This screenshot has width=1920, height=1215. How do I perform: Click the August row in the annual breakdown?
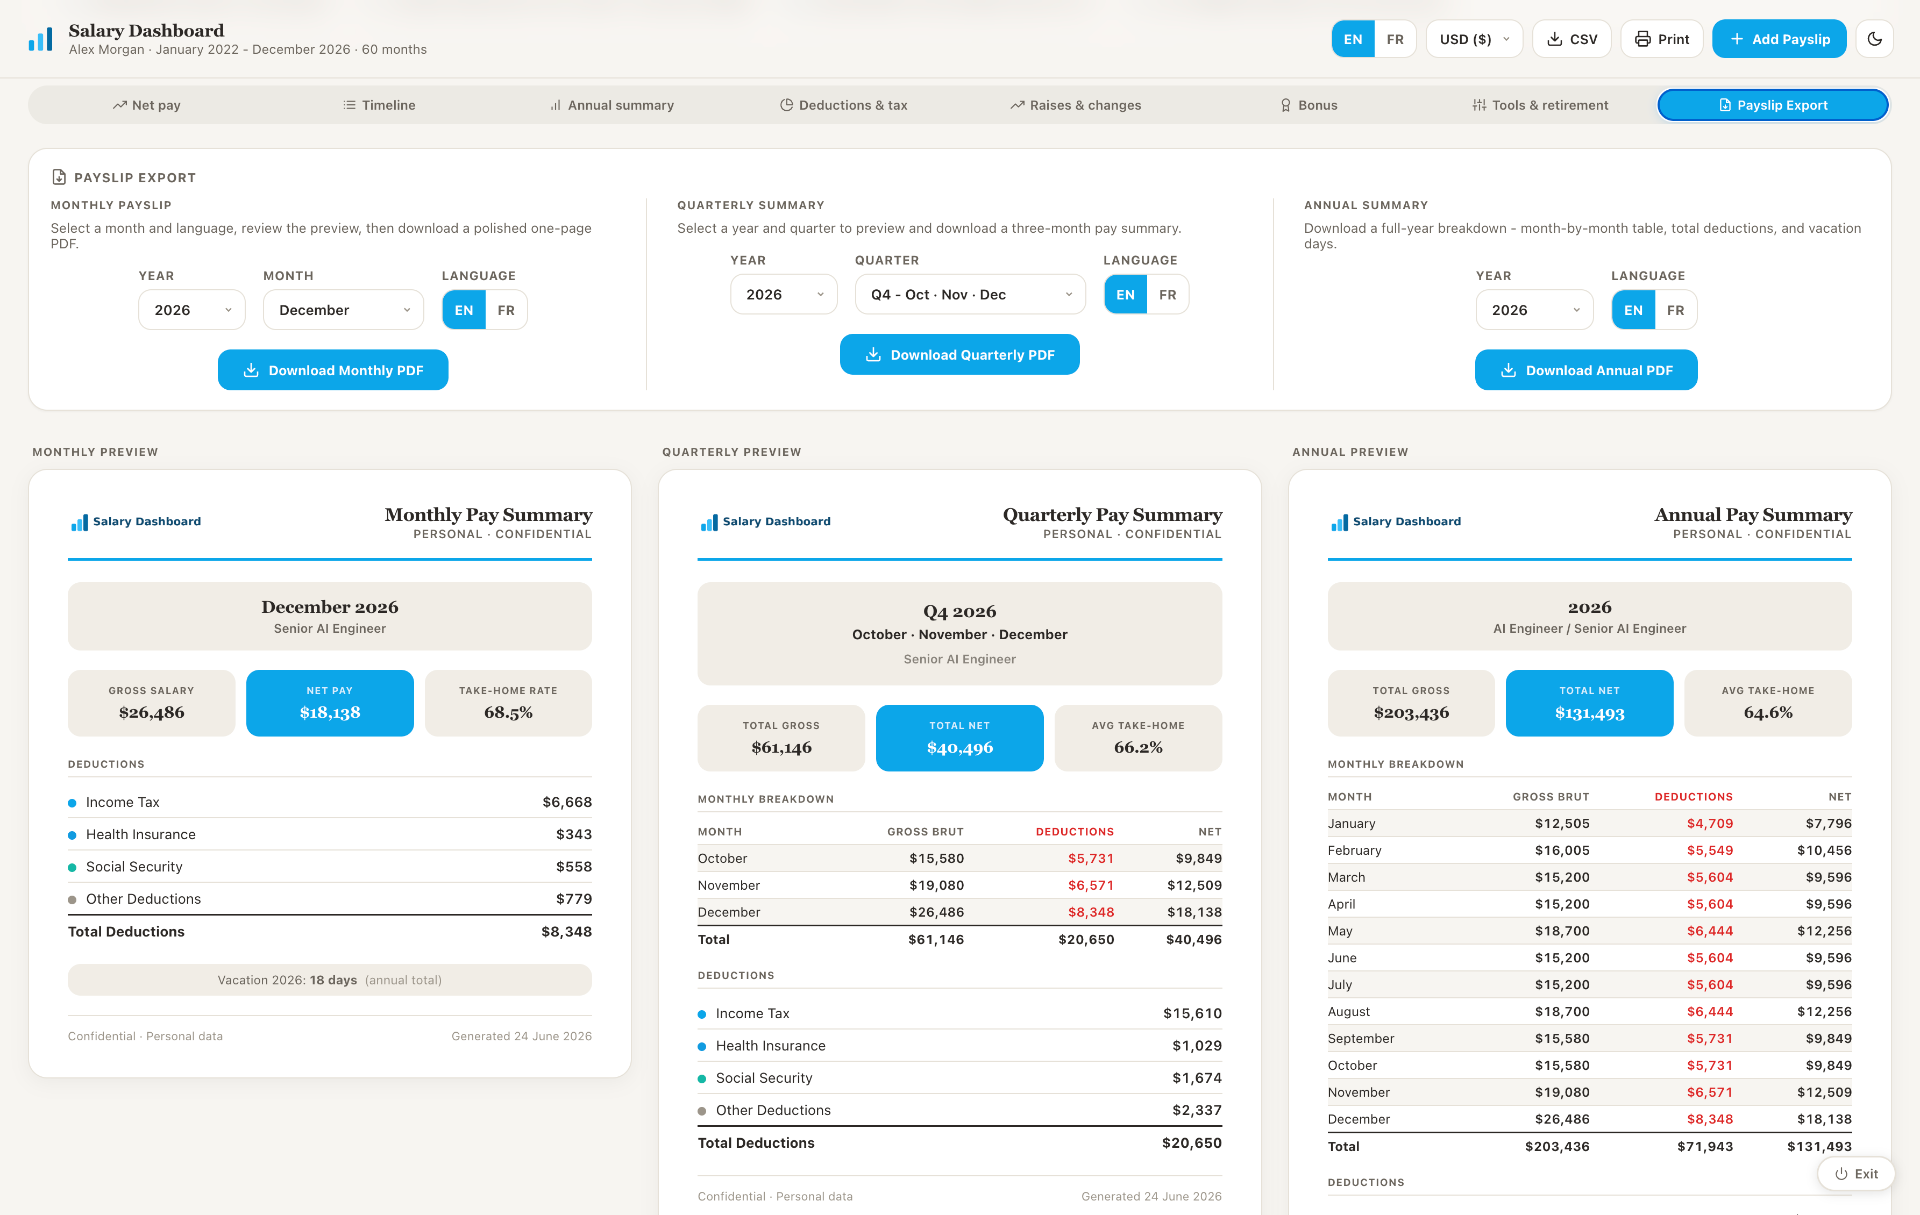click(1590, 1012)
